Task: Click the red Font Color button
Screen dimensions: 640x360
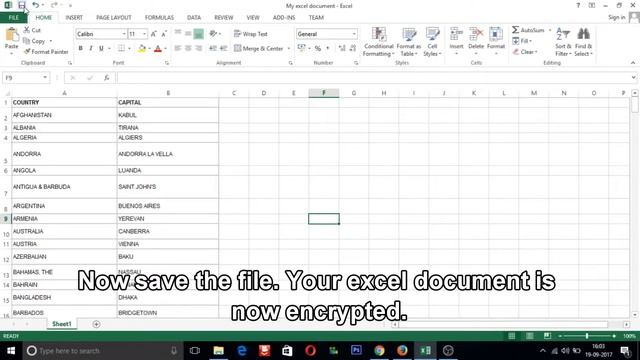Action: point(158,49)
